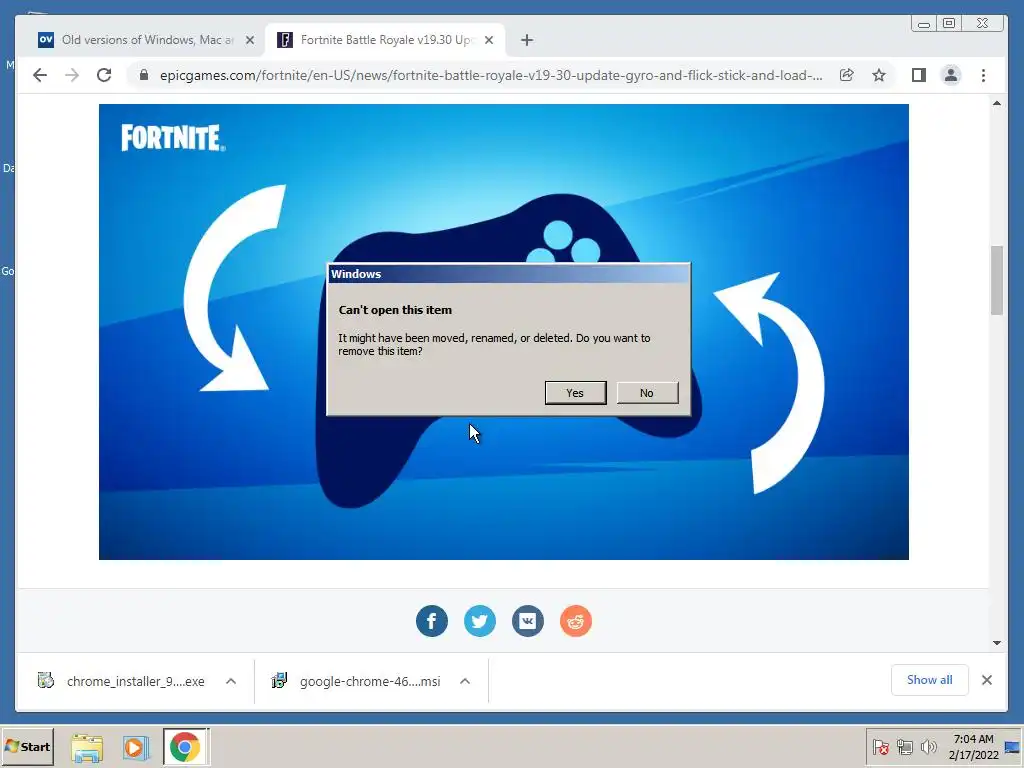Viewport: 1024px width, 768px height.
Task: Click Show desktop icon in tray
Action: click(x=1014, y=747)
